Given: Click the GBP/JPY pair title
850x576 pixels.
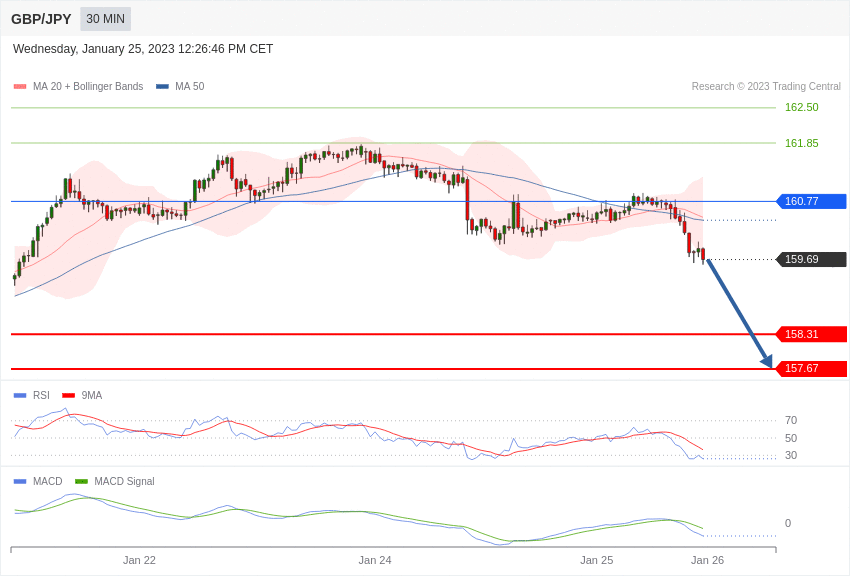Looking at the screenshot, I should [41, 19].
